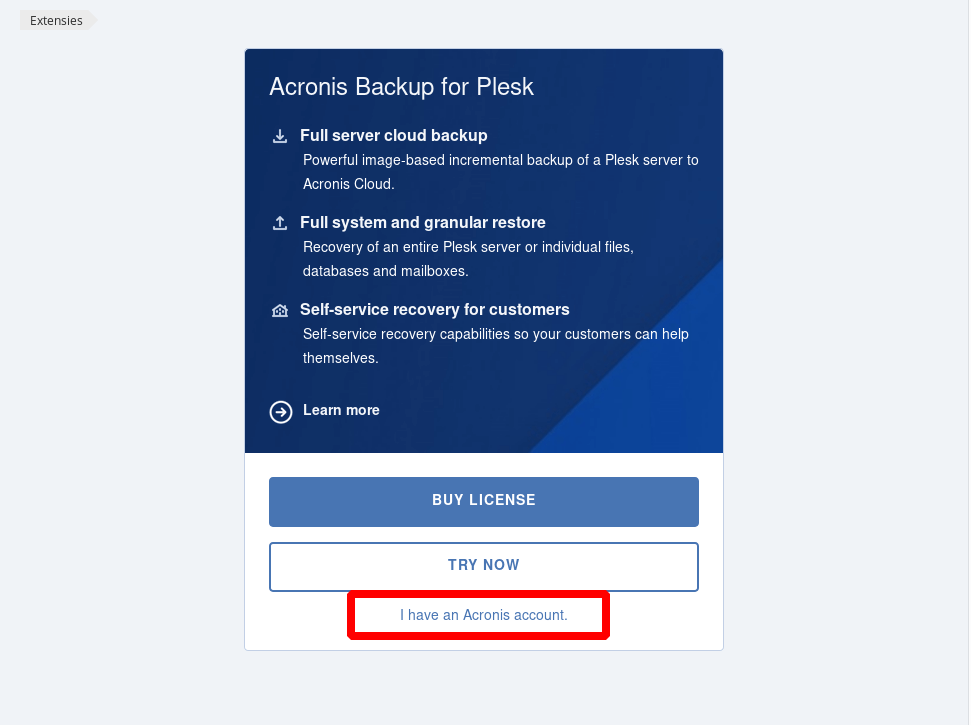Select the I have an Acronis account link
971x725 pixels.
(x=483, y=615)
